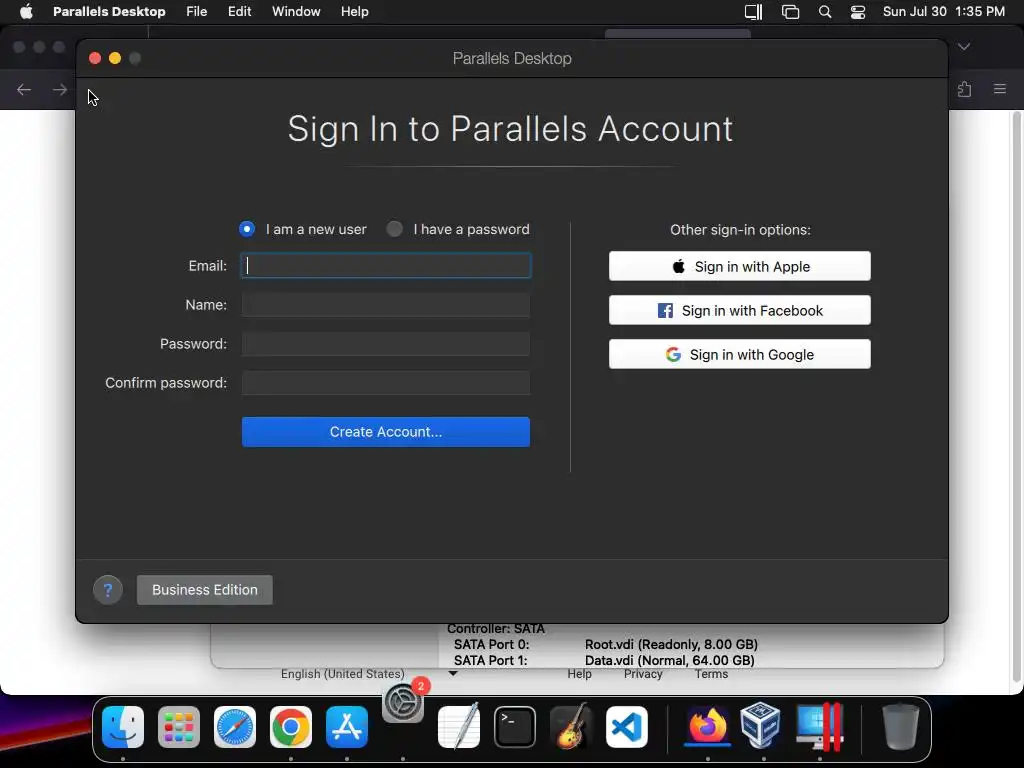Open TextEdit from the Dock
The image size is (1024, 768).
pos(459,727)
